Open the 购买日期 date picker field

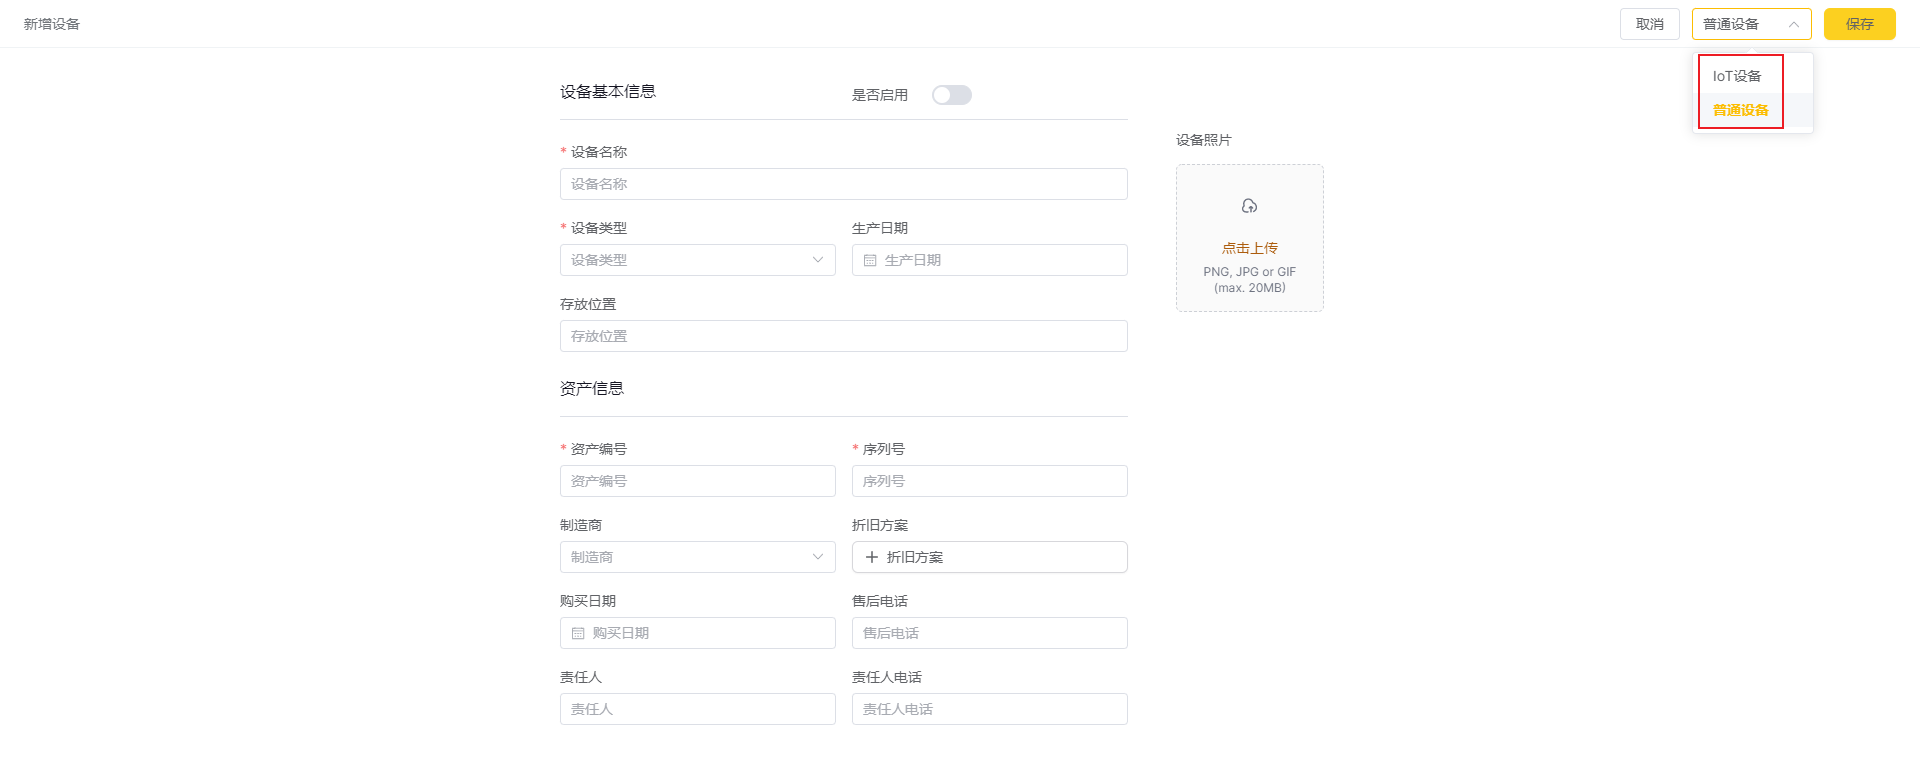(698, 633)
